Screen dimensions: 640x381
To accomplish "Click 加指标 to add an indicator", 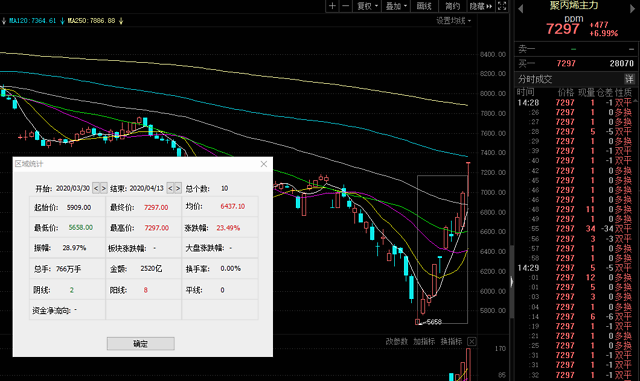I will 424,341.
